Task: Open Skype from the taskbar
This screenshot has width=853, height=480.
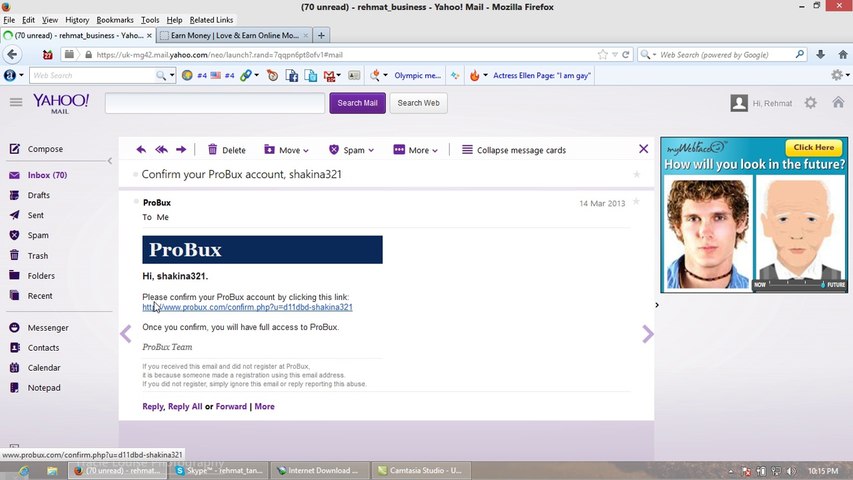Action: point(220,470)
